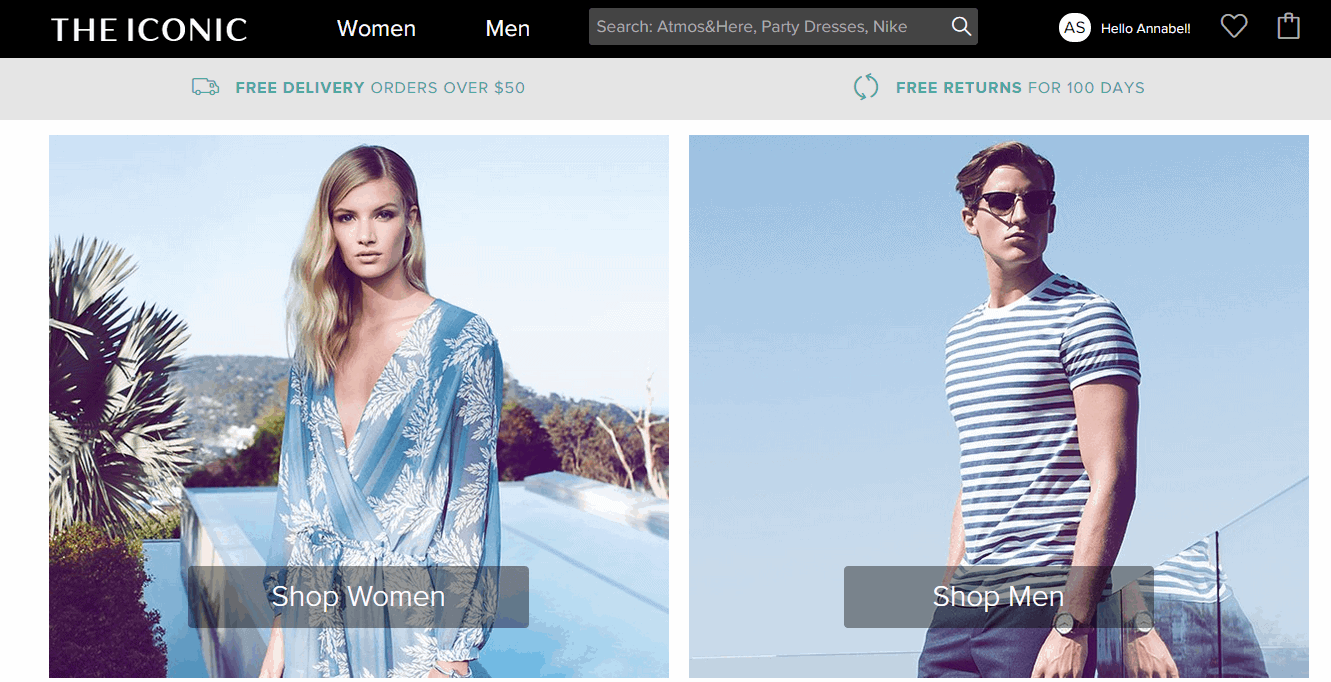Click the male model's sunglasses

1014,202
